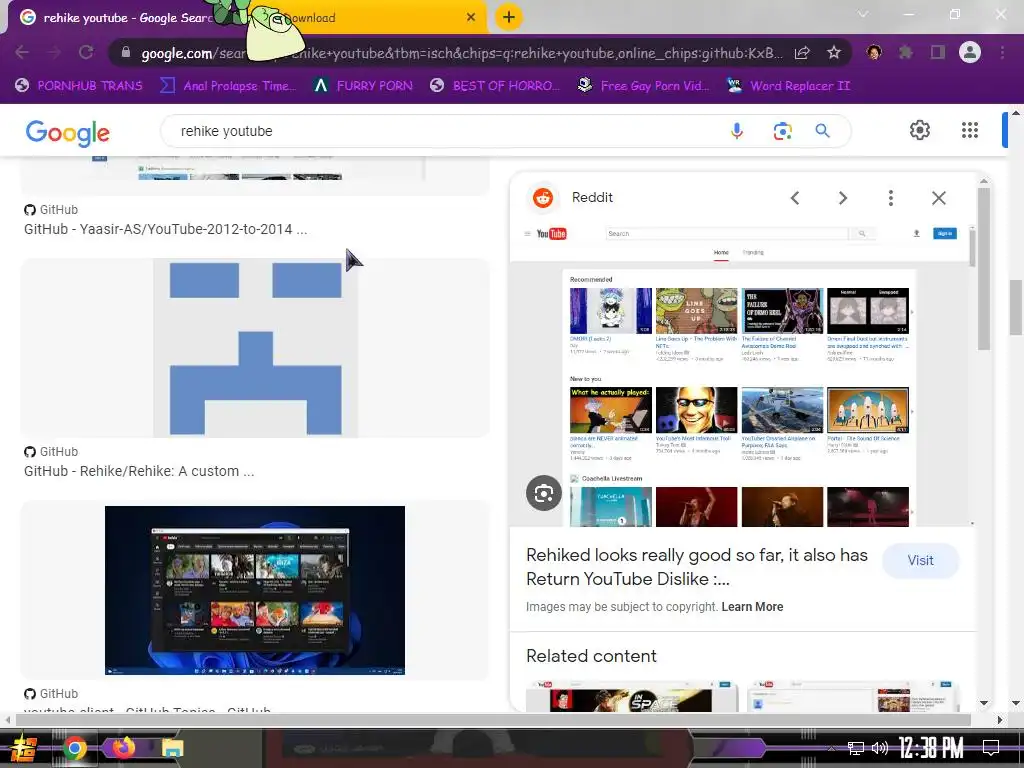The height and width of the screenshot is (768, 1024).
Task: Open the Chrome extensions puzzle menu
Action: pyautogui.click(x=906, y=52)
